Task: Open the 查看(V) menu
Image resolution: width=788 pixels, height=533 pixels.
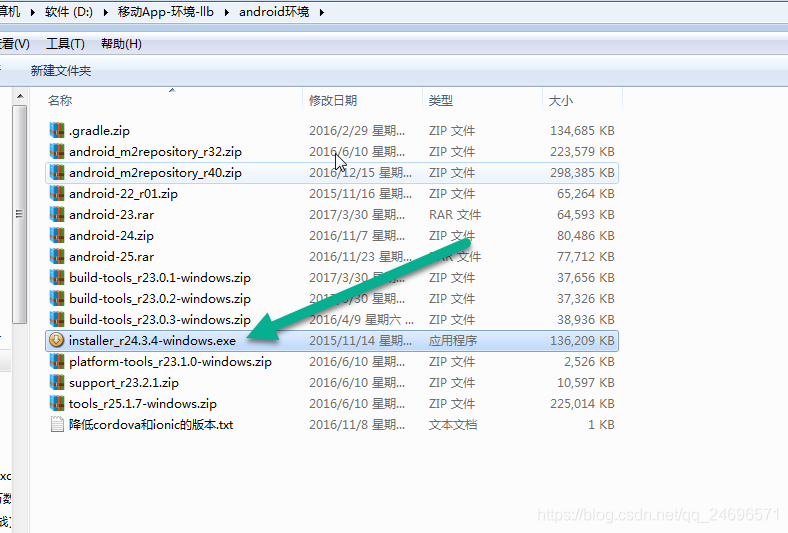Action: [x=15, y=44]
